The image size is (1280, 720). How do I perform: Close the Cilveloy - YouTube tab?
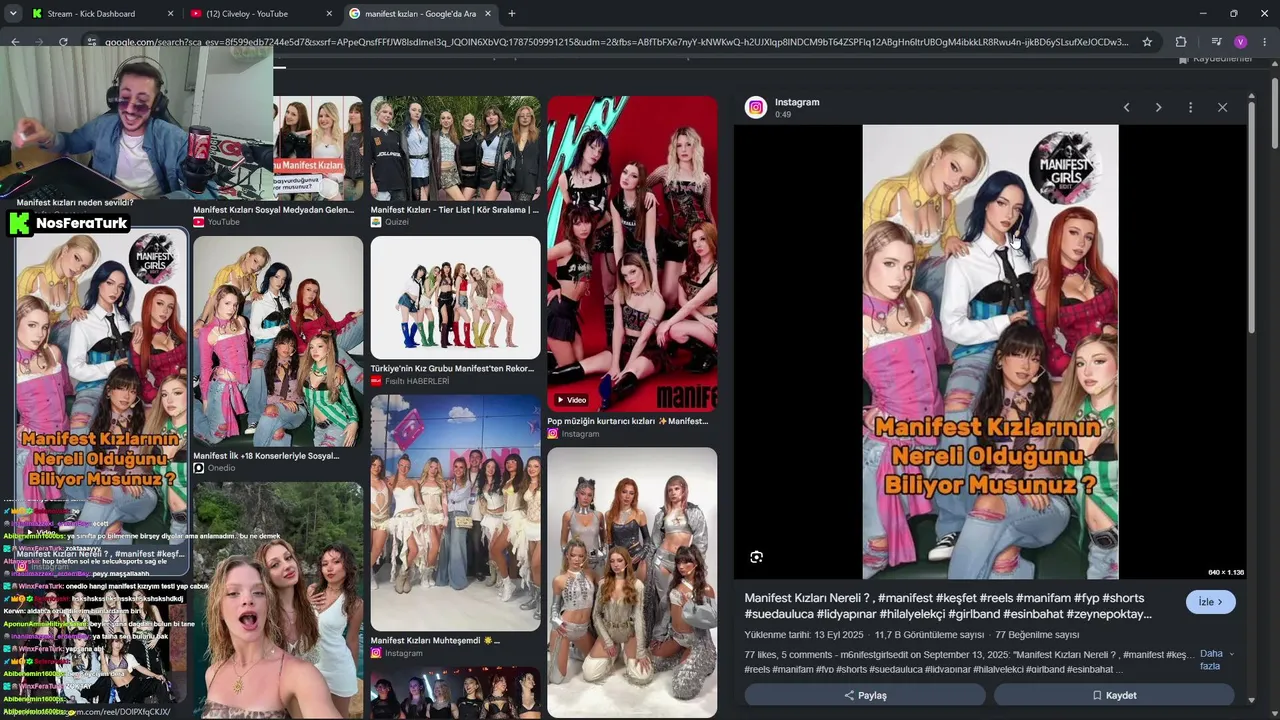(x=329, y=14)
